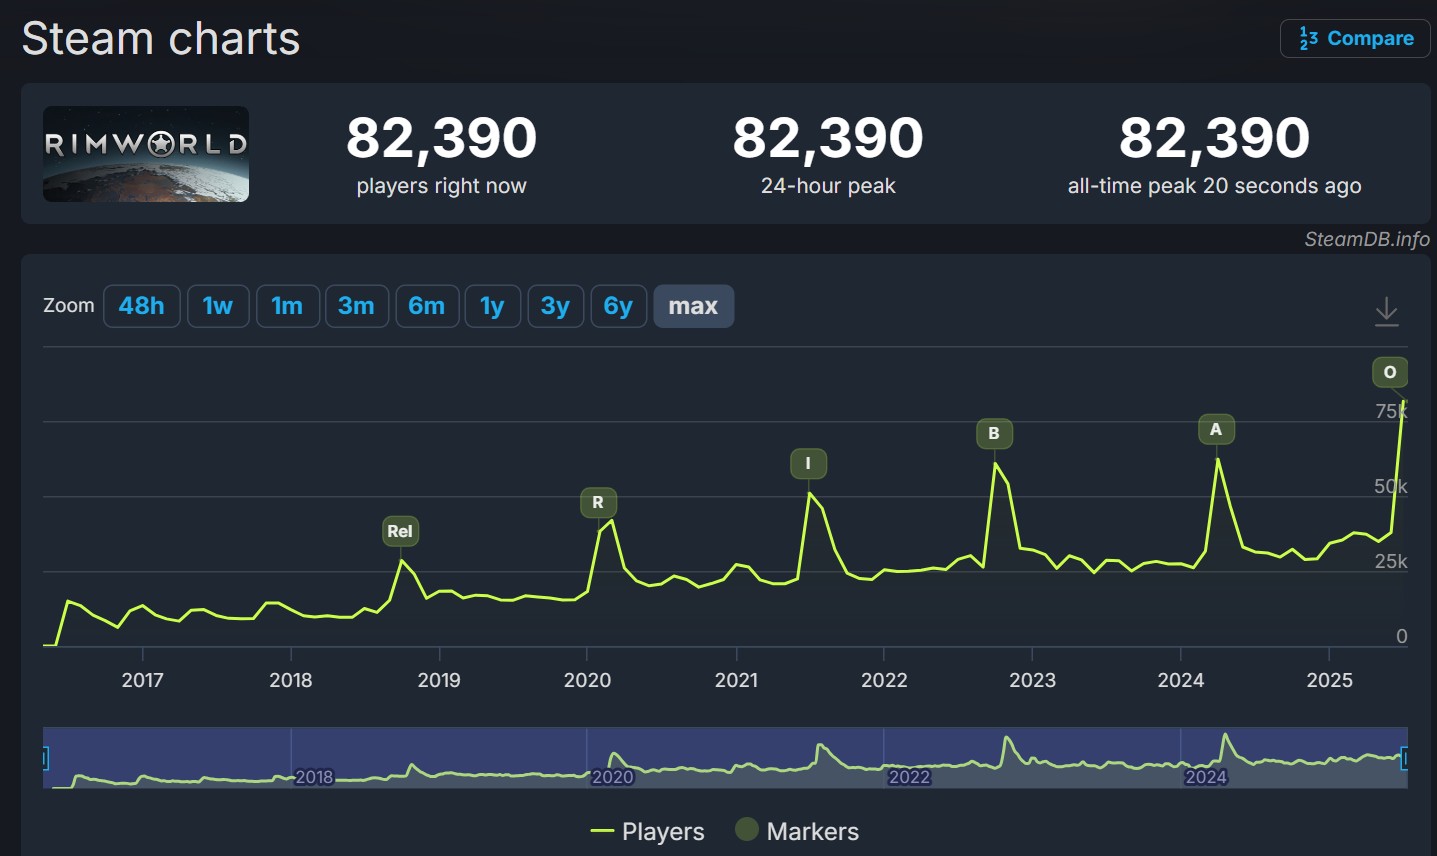Click the RimWorld game banner thumbnail
The image size is (1437, 856).
point(146,154)
